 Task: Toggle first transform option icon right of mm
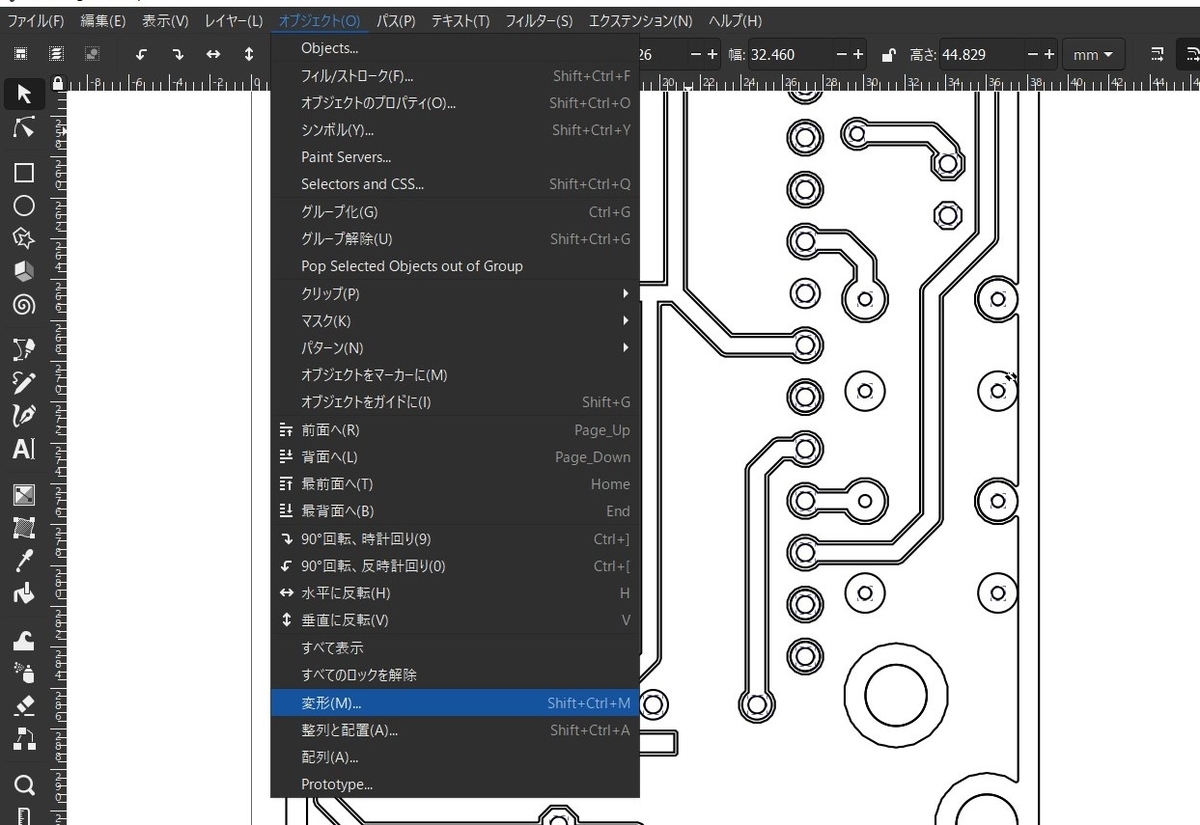(x=1157, y=54)
